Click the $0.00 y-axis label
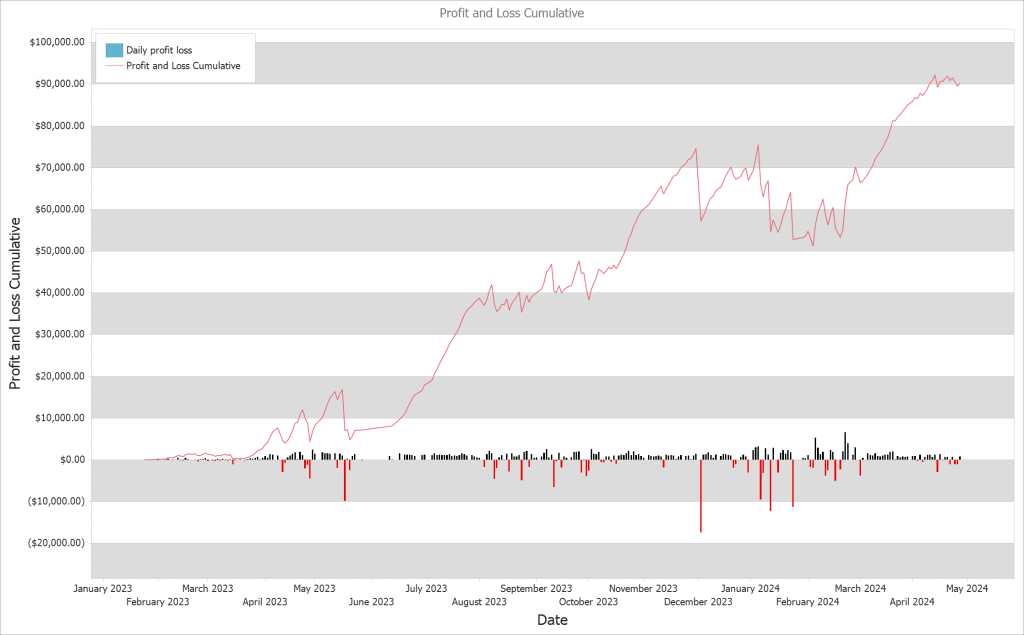The image size is (1024, 635). click(x=68, y=460)
